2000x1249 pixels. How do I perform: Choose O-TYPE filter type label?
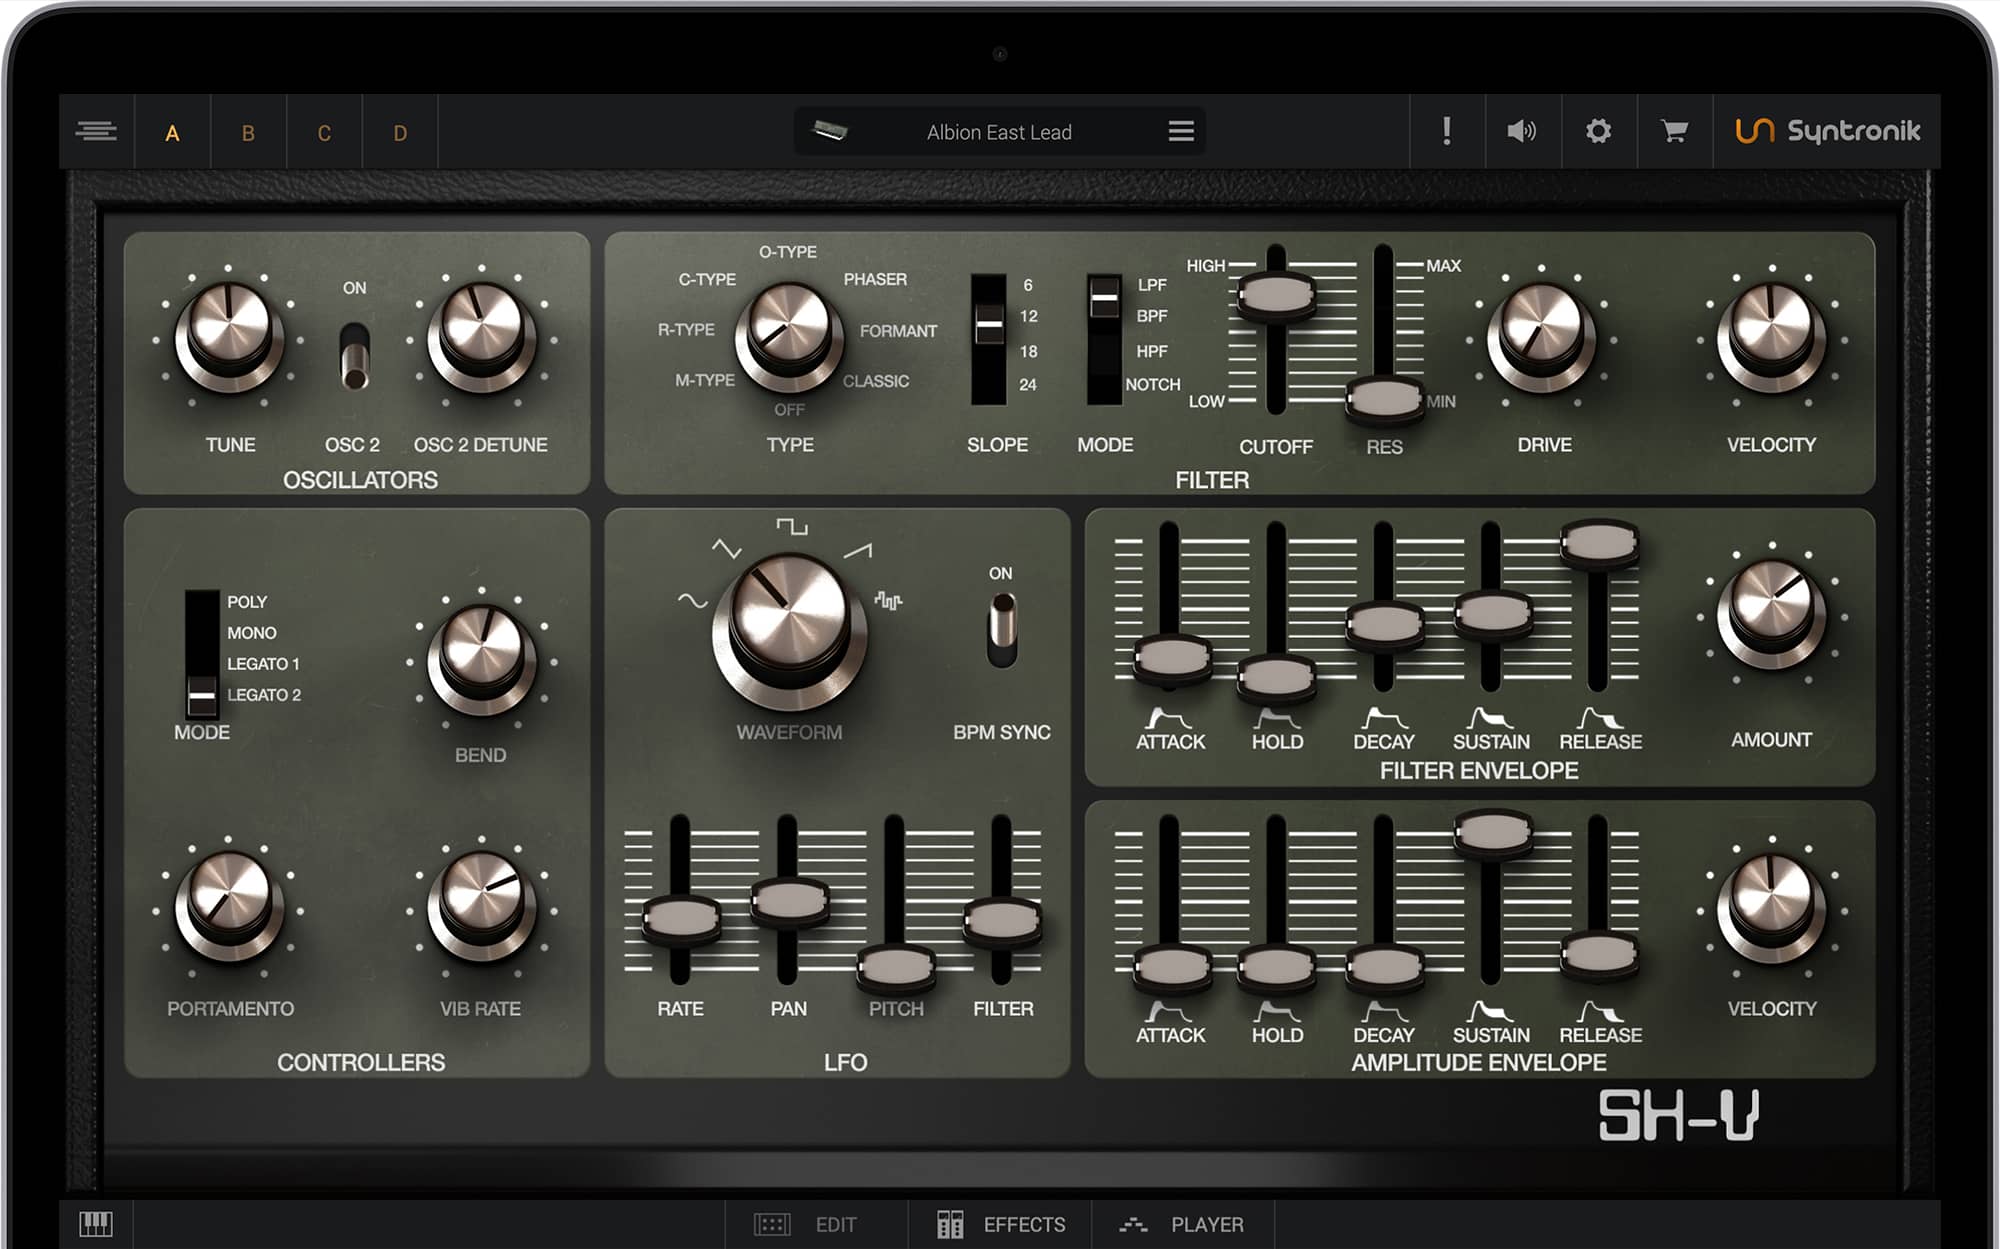pyautogui.click(x=788, y=252)
